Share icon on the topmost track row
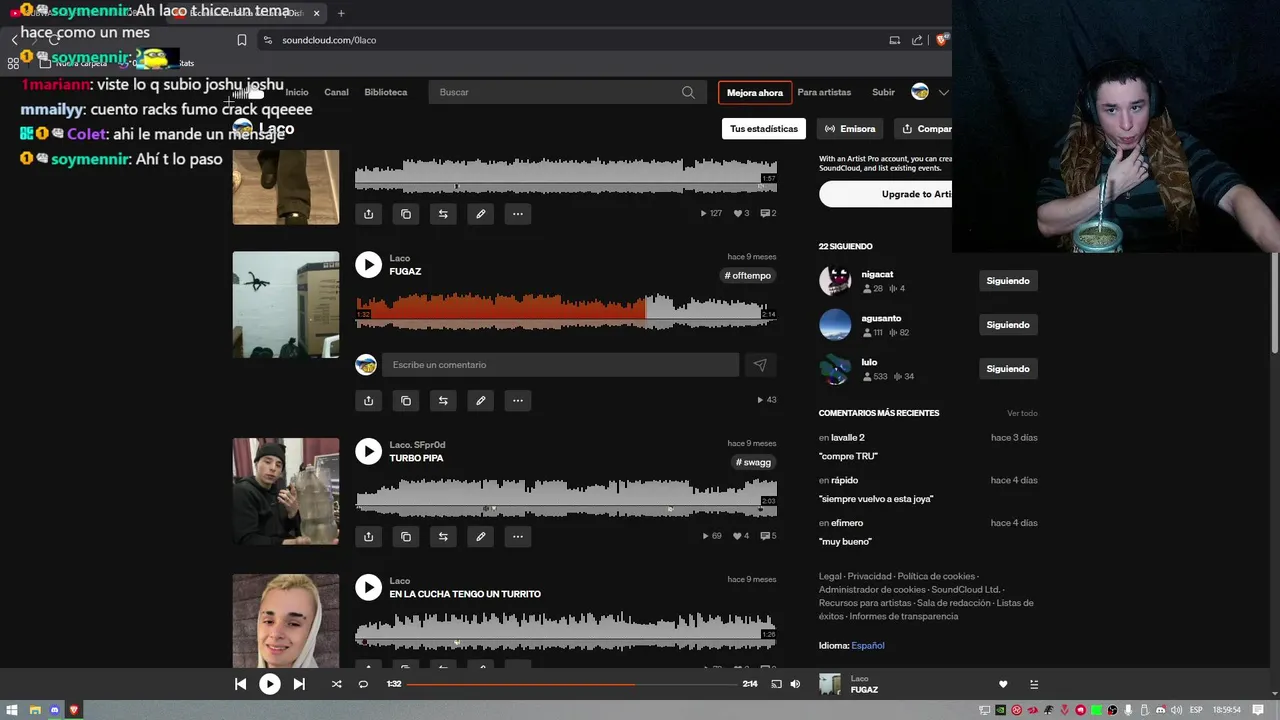 368,213
